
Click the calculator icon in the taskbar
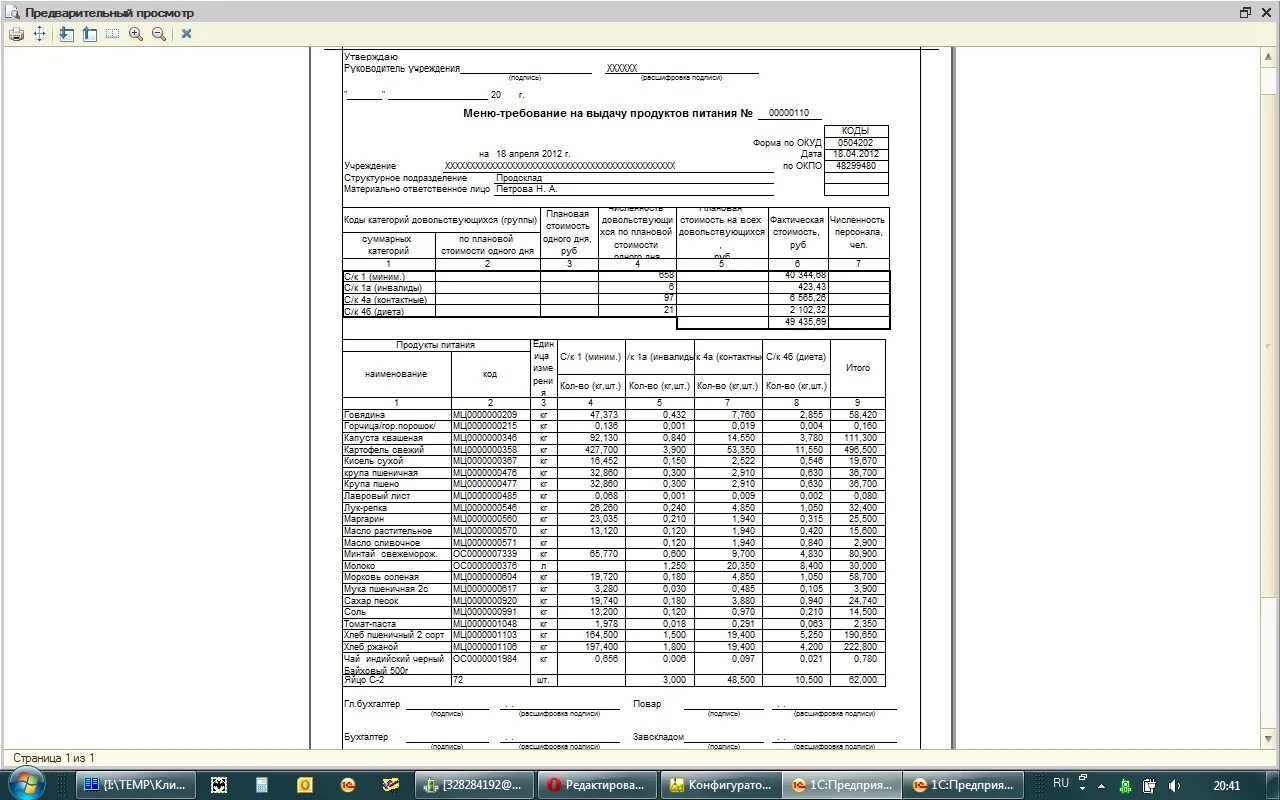262,785
